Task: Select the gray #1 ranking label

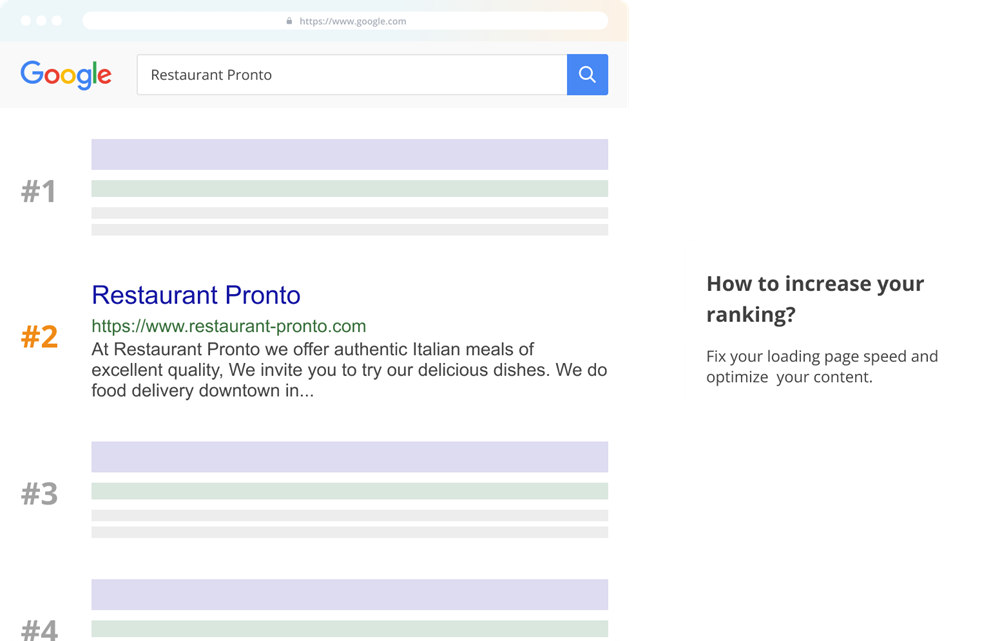Action: [x=39, y=191]
